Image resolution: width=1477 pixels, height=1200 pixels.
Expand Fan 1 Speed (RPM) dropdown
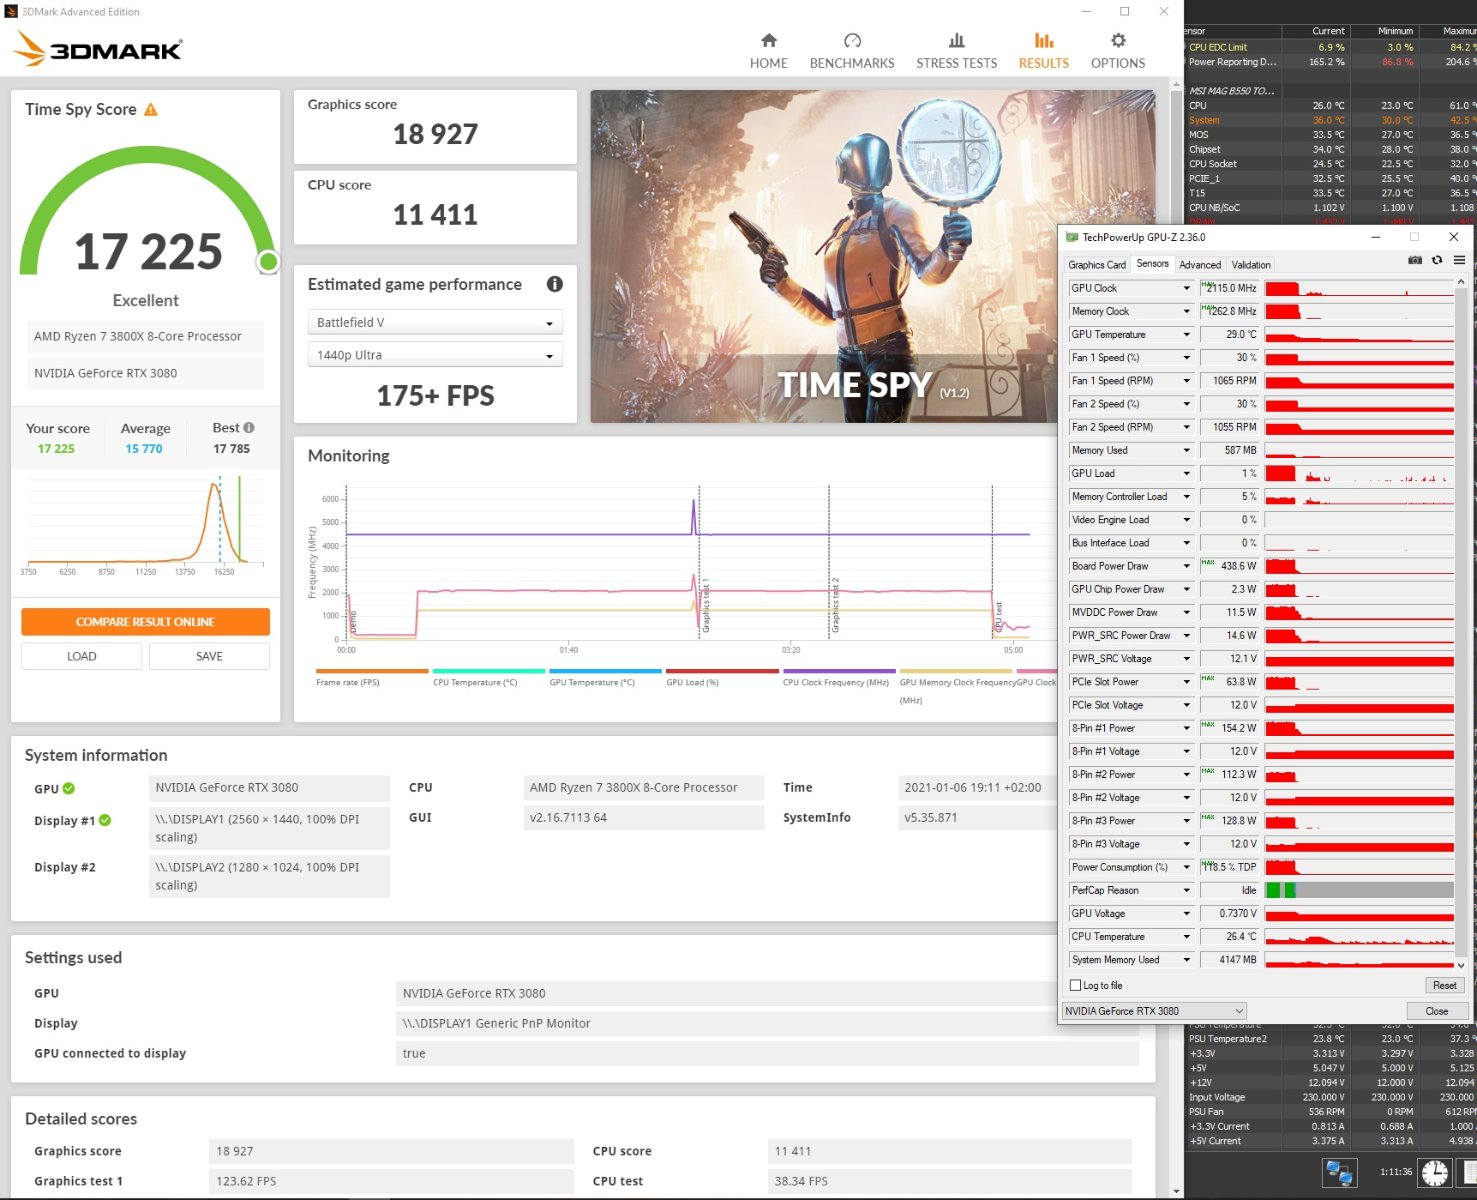point(1187,381)
